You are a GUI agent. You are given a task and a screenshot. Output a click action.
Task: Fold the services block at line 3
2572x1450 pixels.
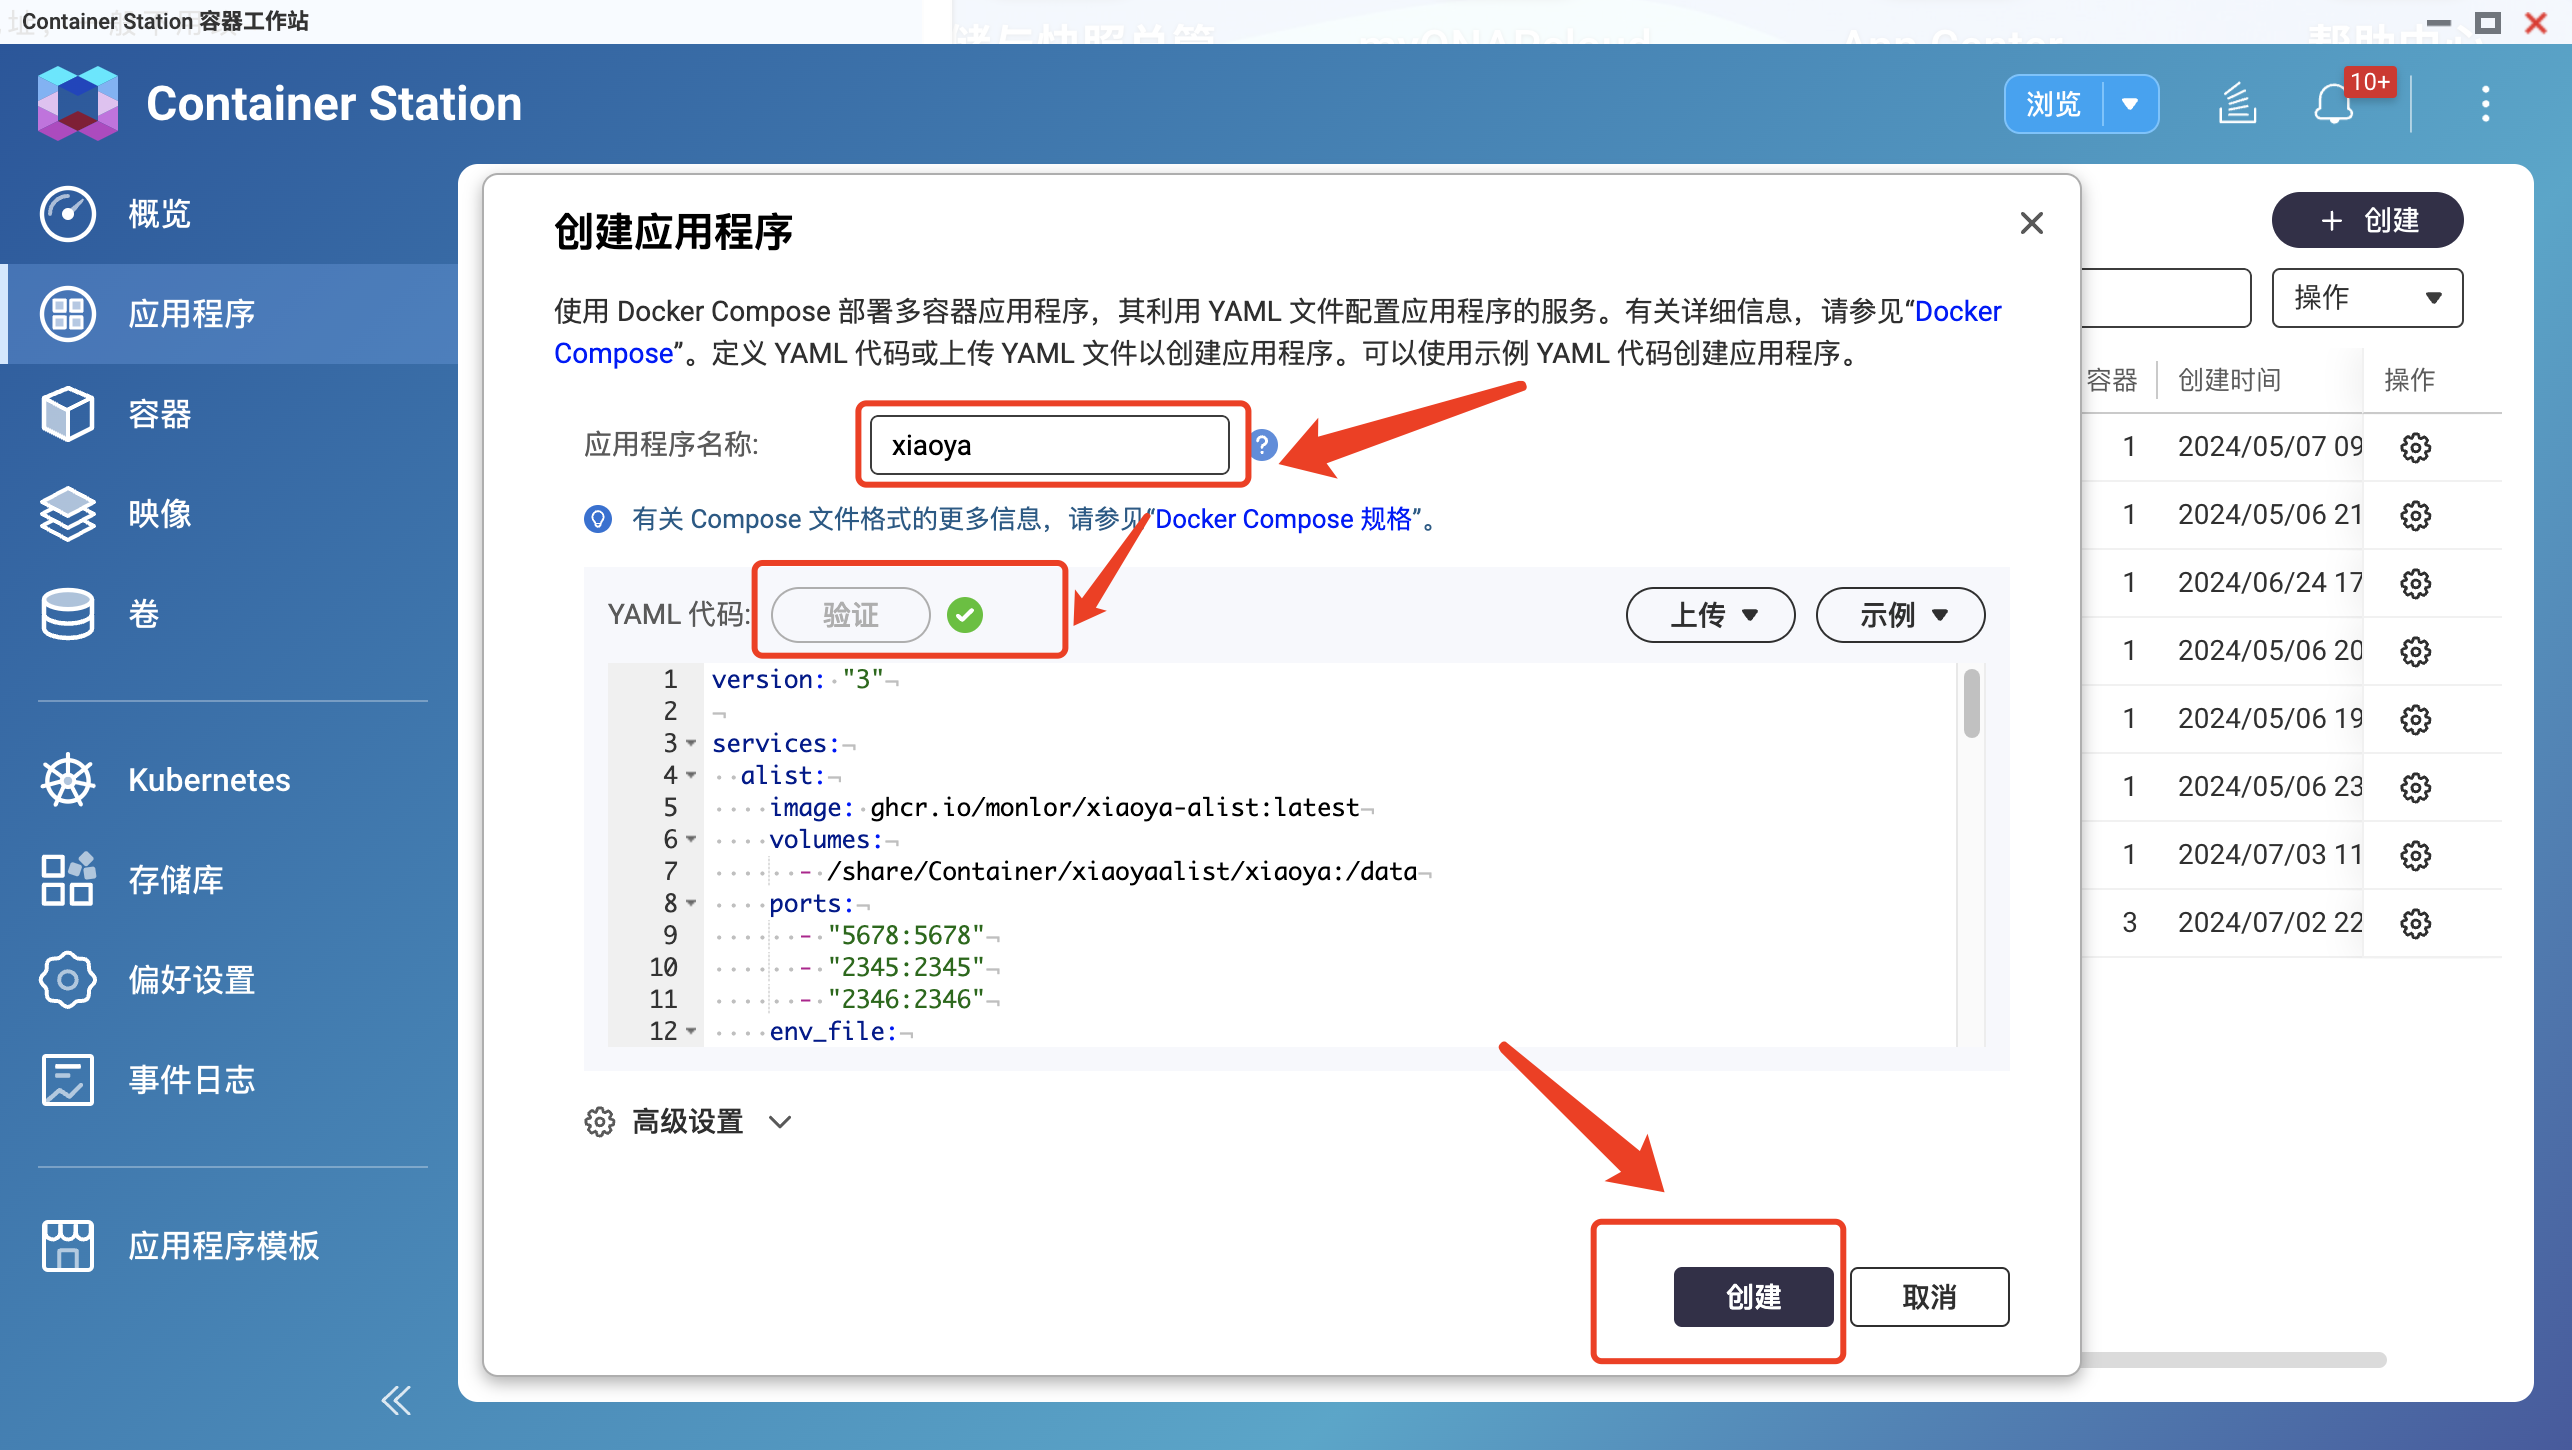click(691, 743)
